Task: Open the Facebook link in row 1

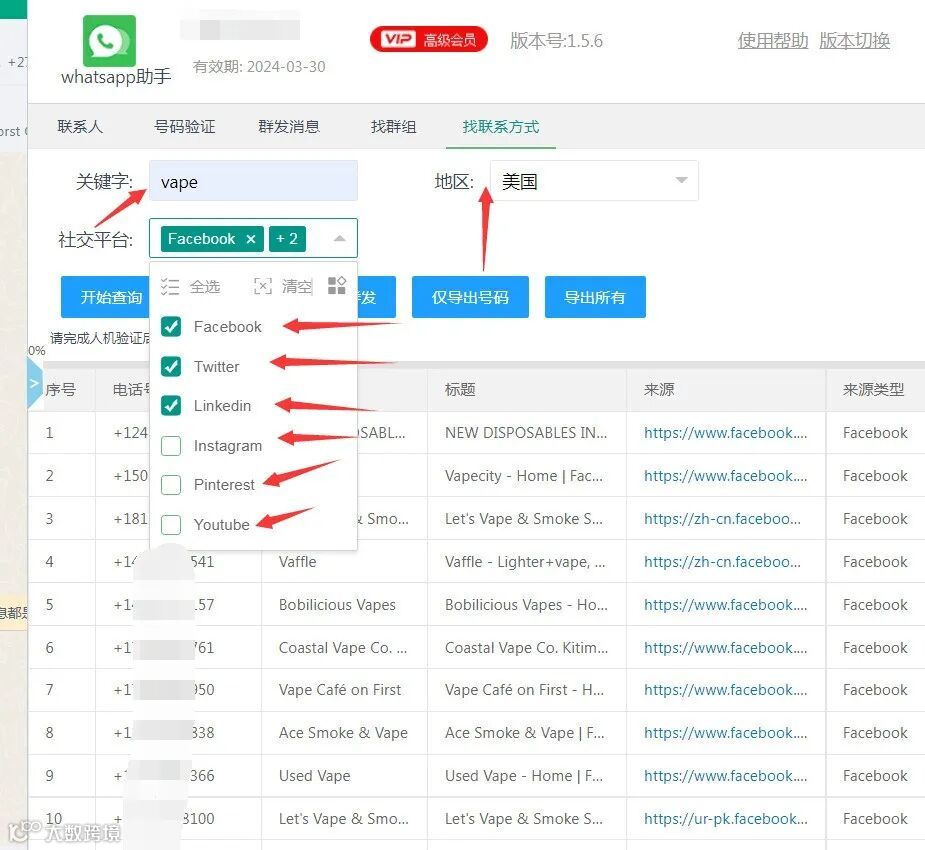Action: pos(726,432)
